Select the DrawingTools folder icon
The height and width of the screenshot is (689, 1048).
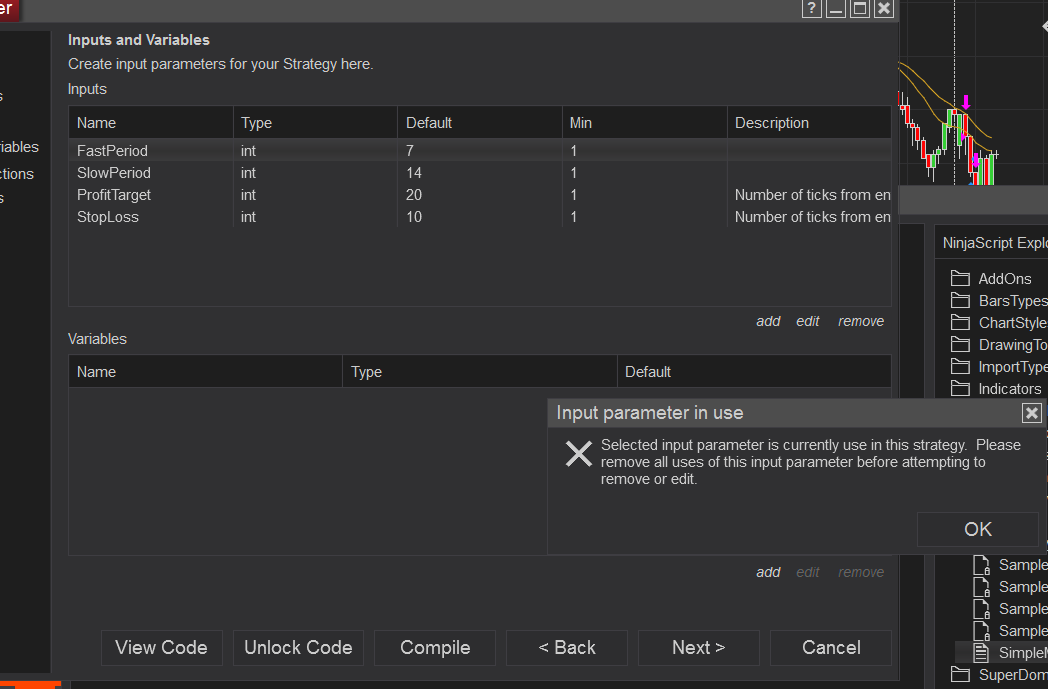961,344
